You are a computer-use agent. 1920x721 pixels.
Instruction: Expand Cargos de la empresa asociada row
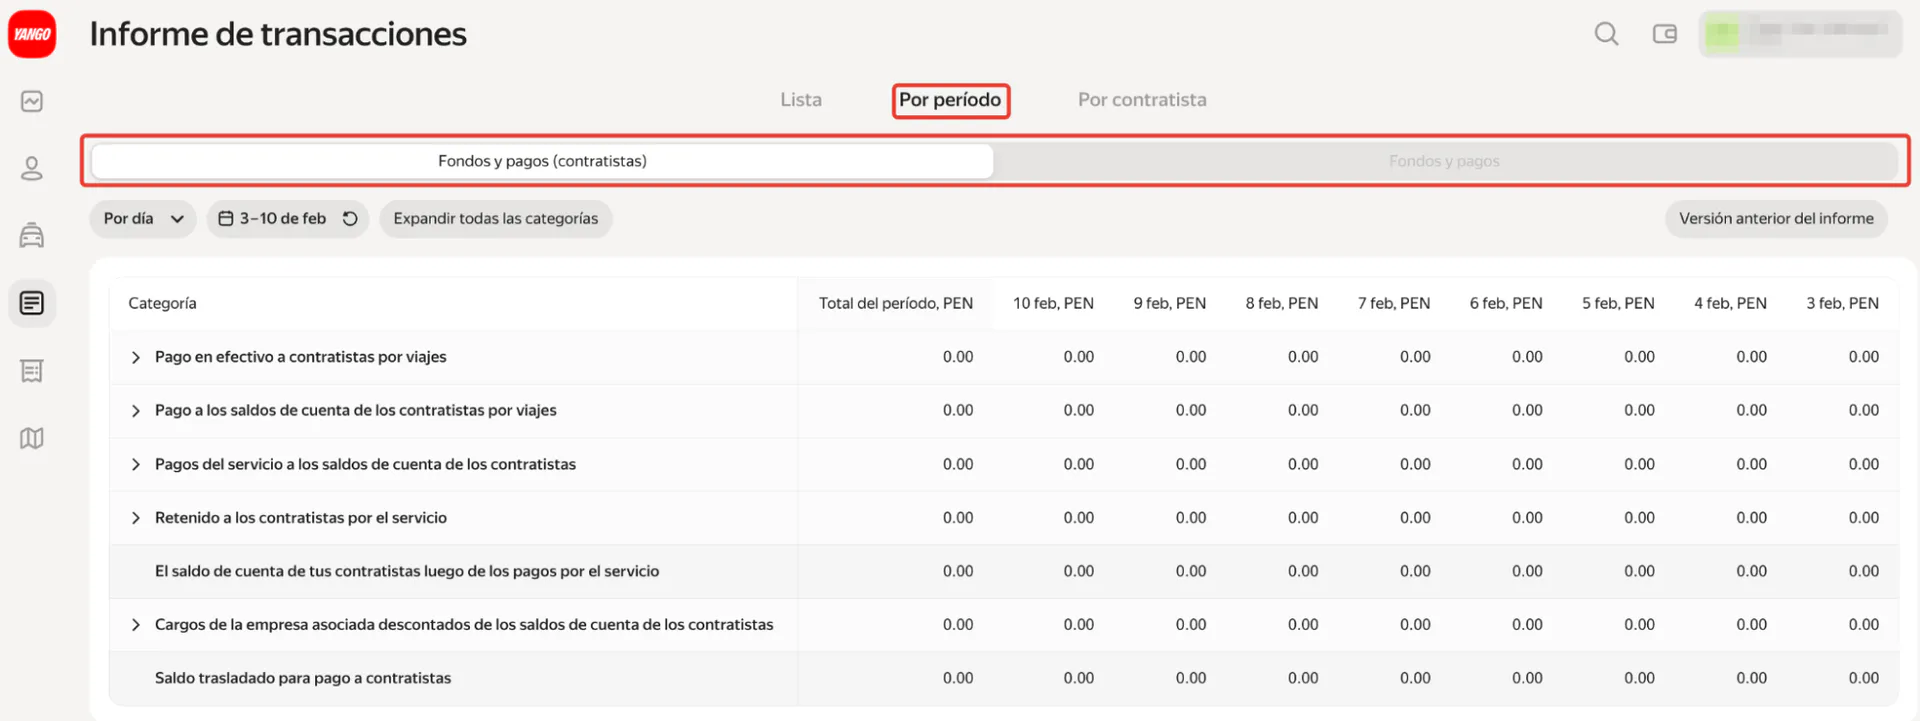tap(136, 625)
